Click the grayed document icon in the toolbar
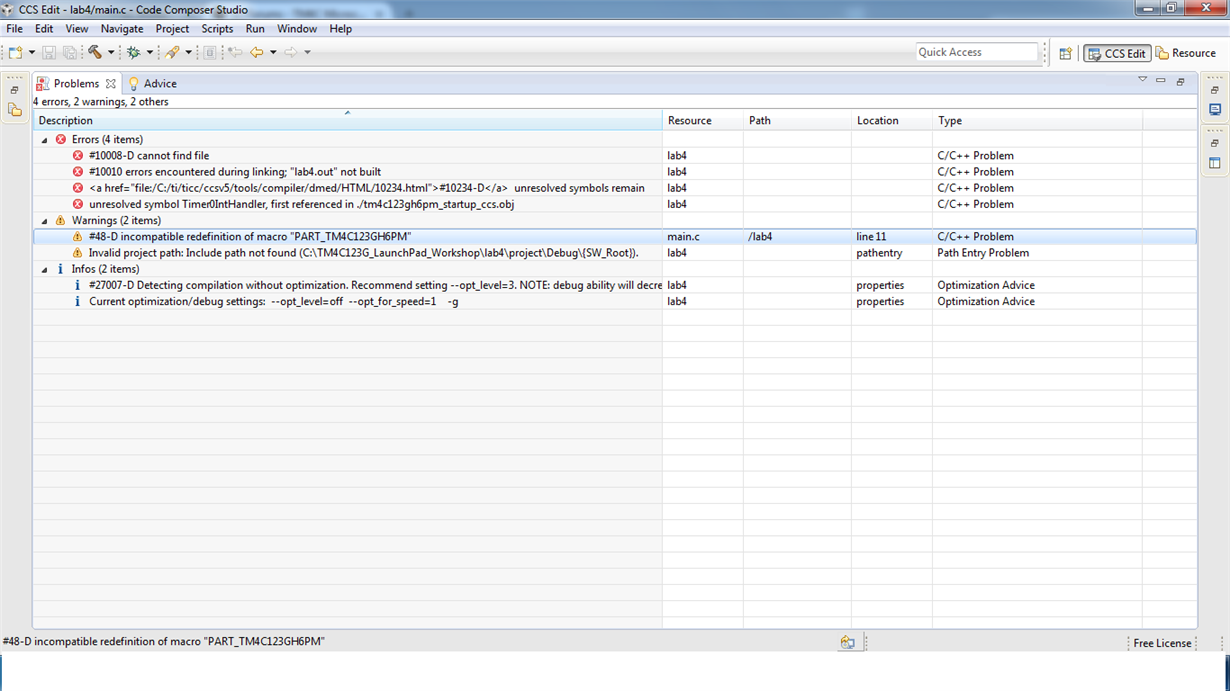Viewport: 1230px width, 691px height. point(210,52)
